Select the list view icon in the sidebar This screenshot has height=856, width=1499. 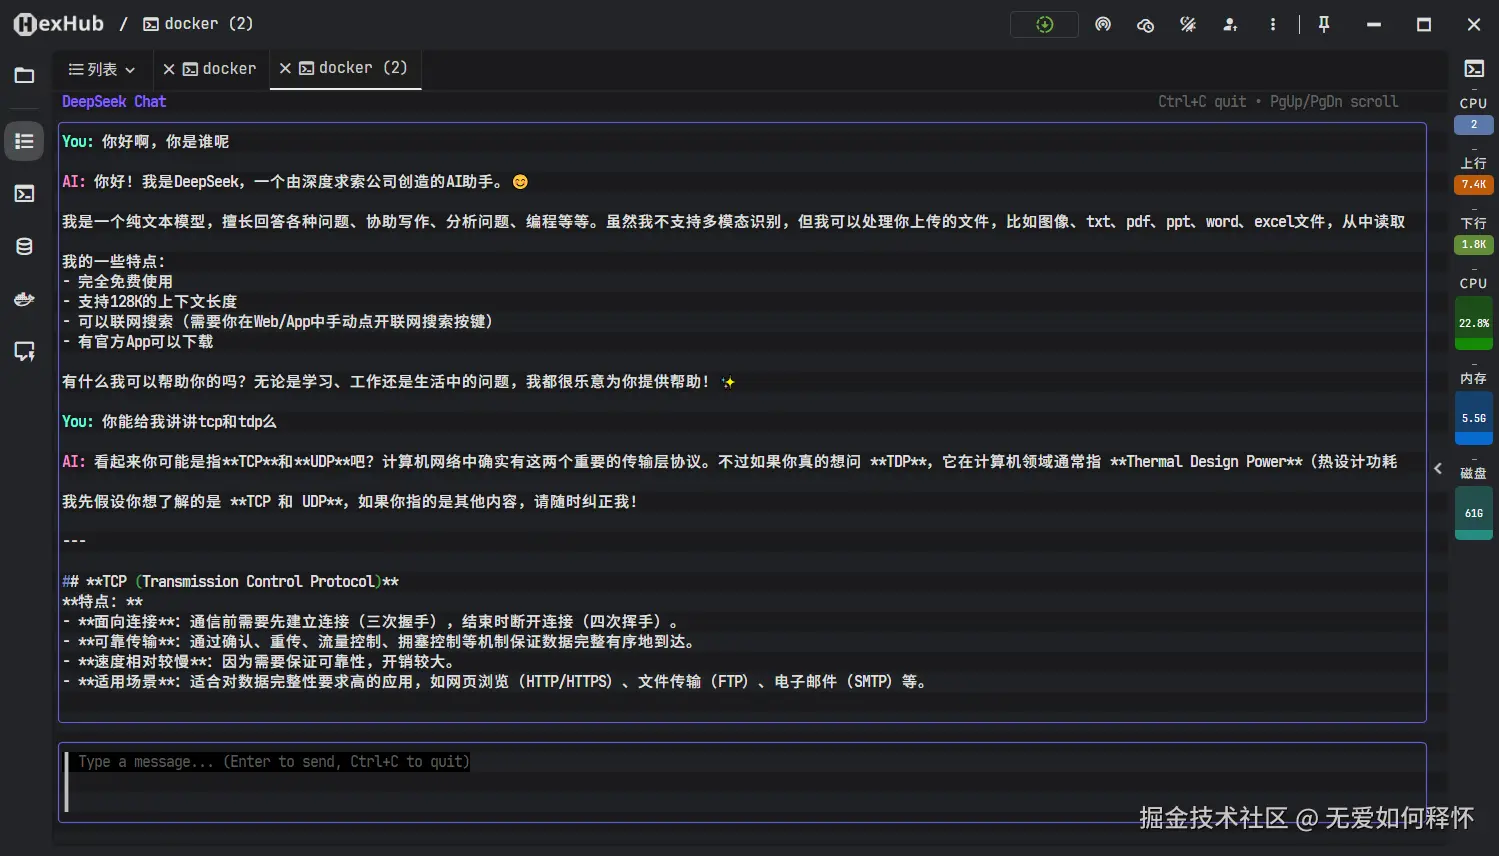(24, 141)
